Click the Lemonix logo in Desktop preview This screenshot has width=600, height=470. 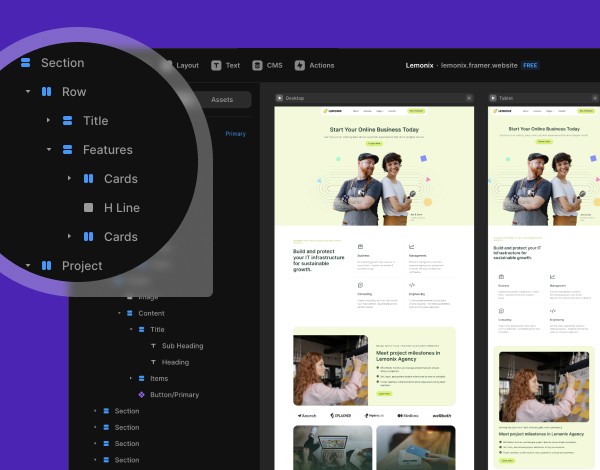point(333,111)
